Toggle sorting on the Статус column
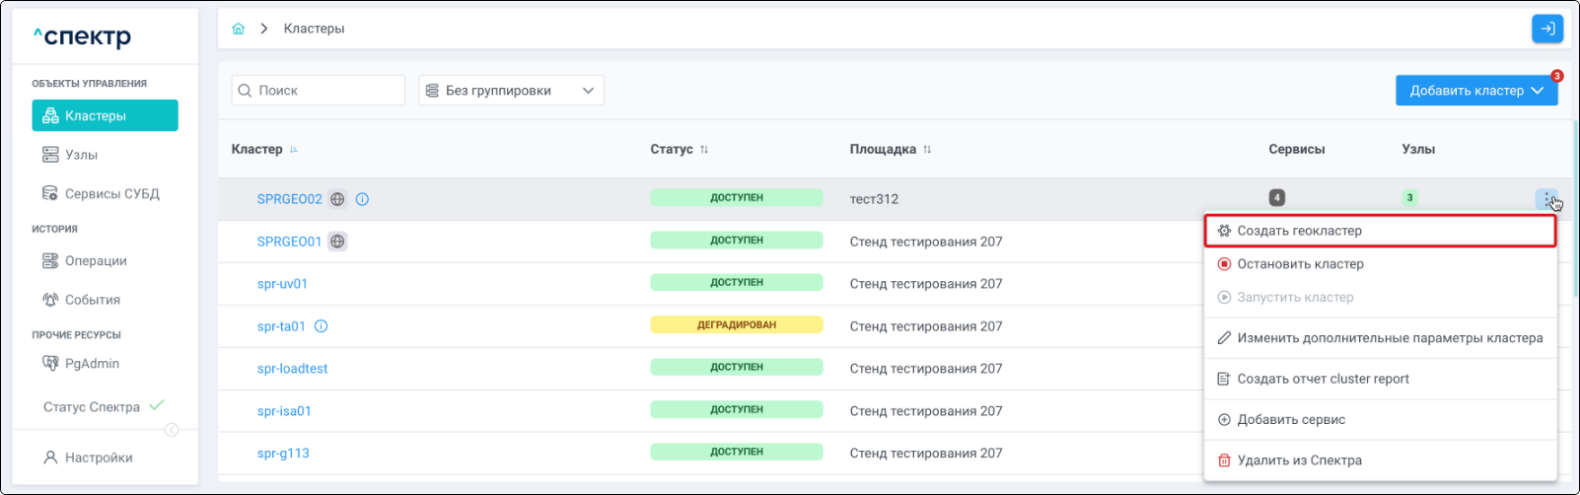Image resolution: width=1580 pixels, height=495 pixels. pos(704,150)
